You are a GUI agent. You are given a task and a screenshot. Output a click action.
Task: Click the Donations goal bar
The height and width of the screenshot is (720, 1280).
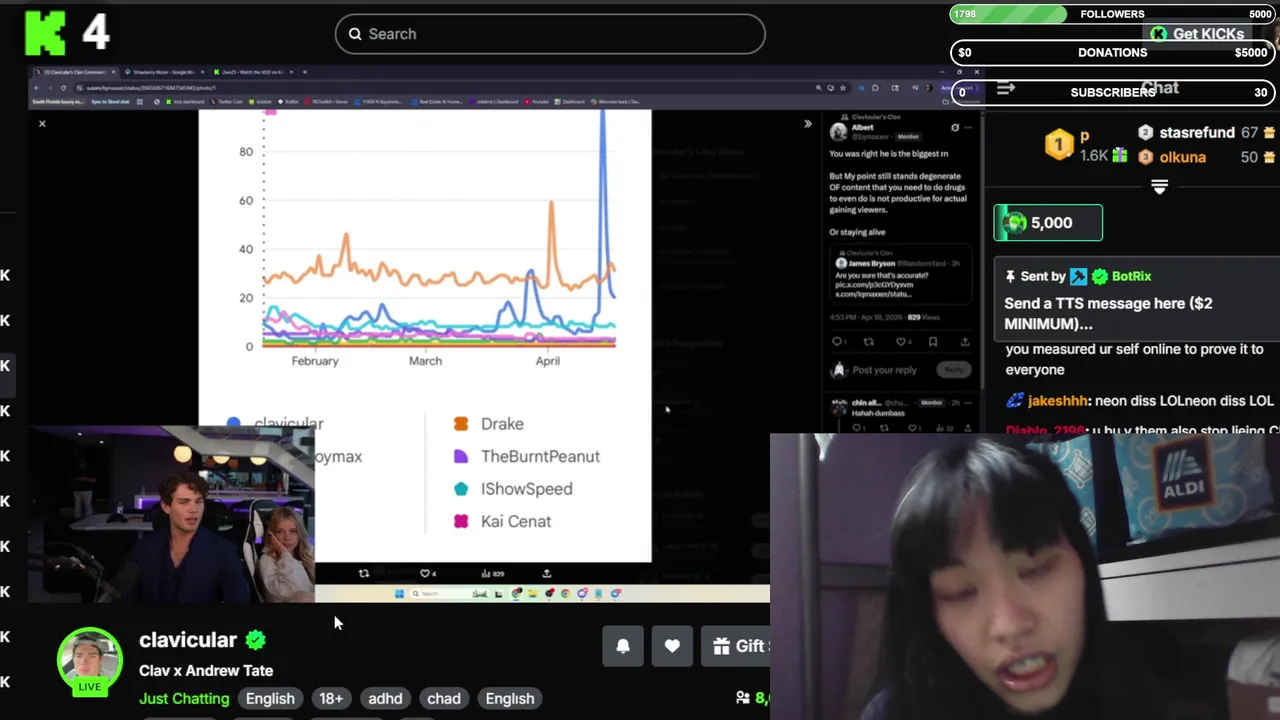click(x=1113, y=53)
